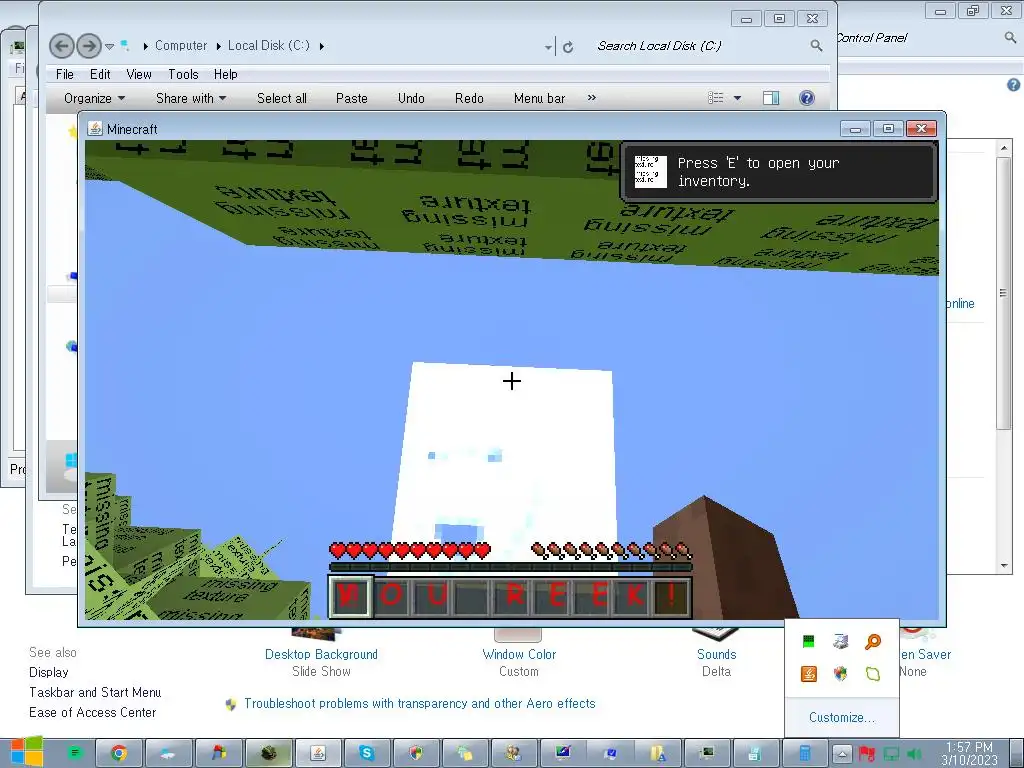Select hotbar slot with exclamation mark
Image resolution: width=1024 pixels, height=768 pixels.
coord(671,596)
